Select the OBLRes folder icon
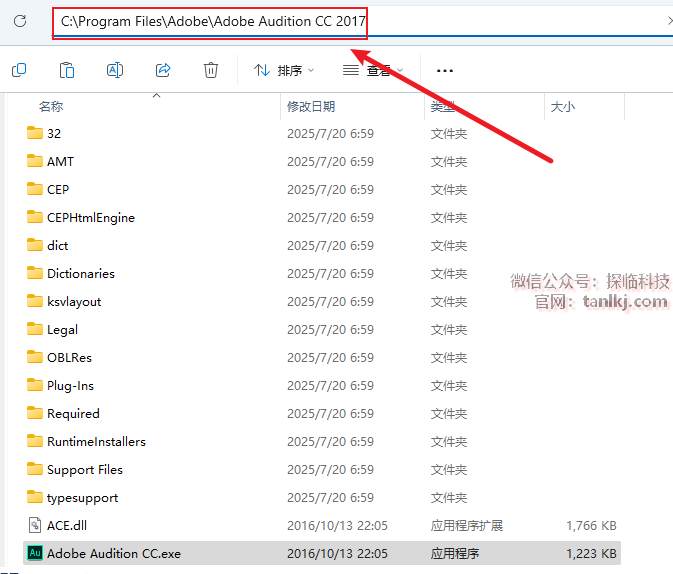Screen dimensions: 673x574 point(35,357)
